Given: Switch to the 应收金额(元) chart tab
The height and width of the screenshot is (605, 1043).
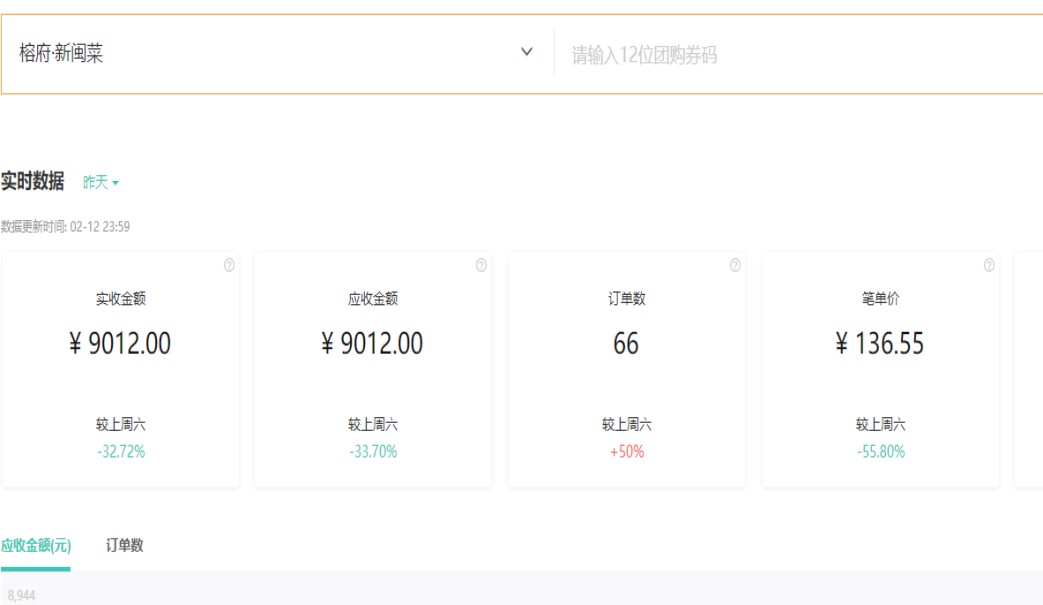Looking at the screenshot, I should 35,545.
